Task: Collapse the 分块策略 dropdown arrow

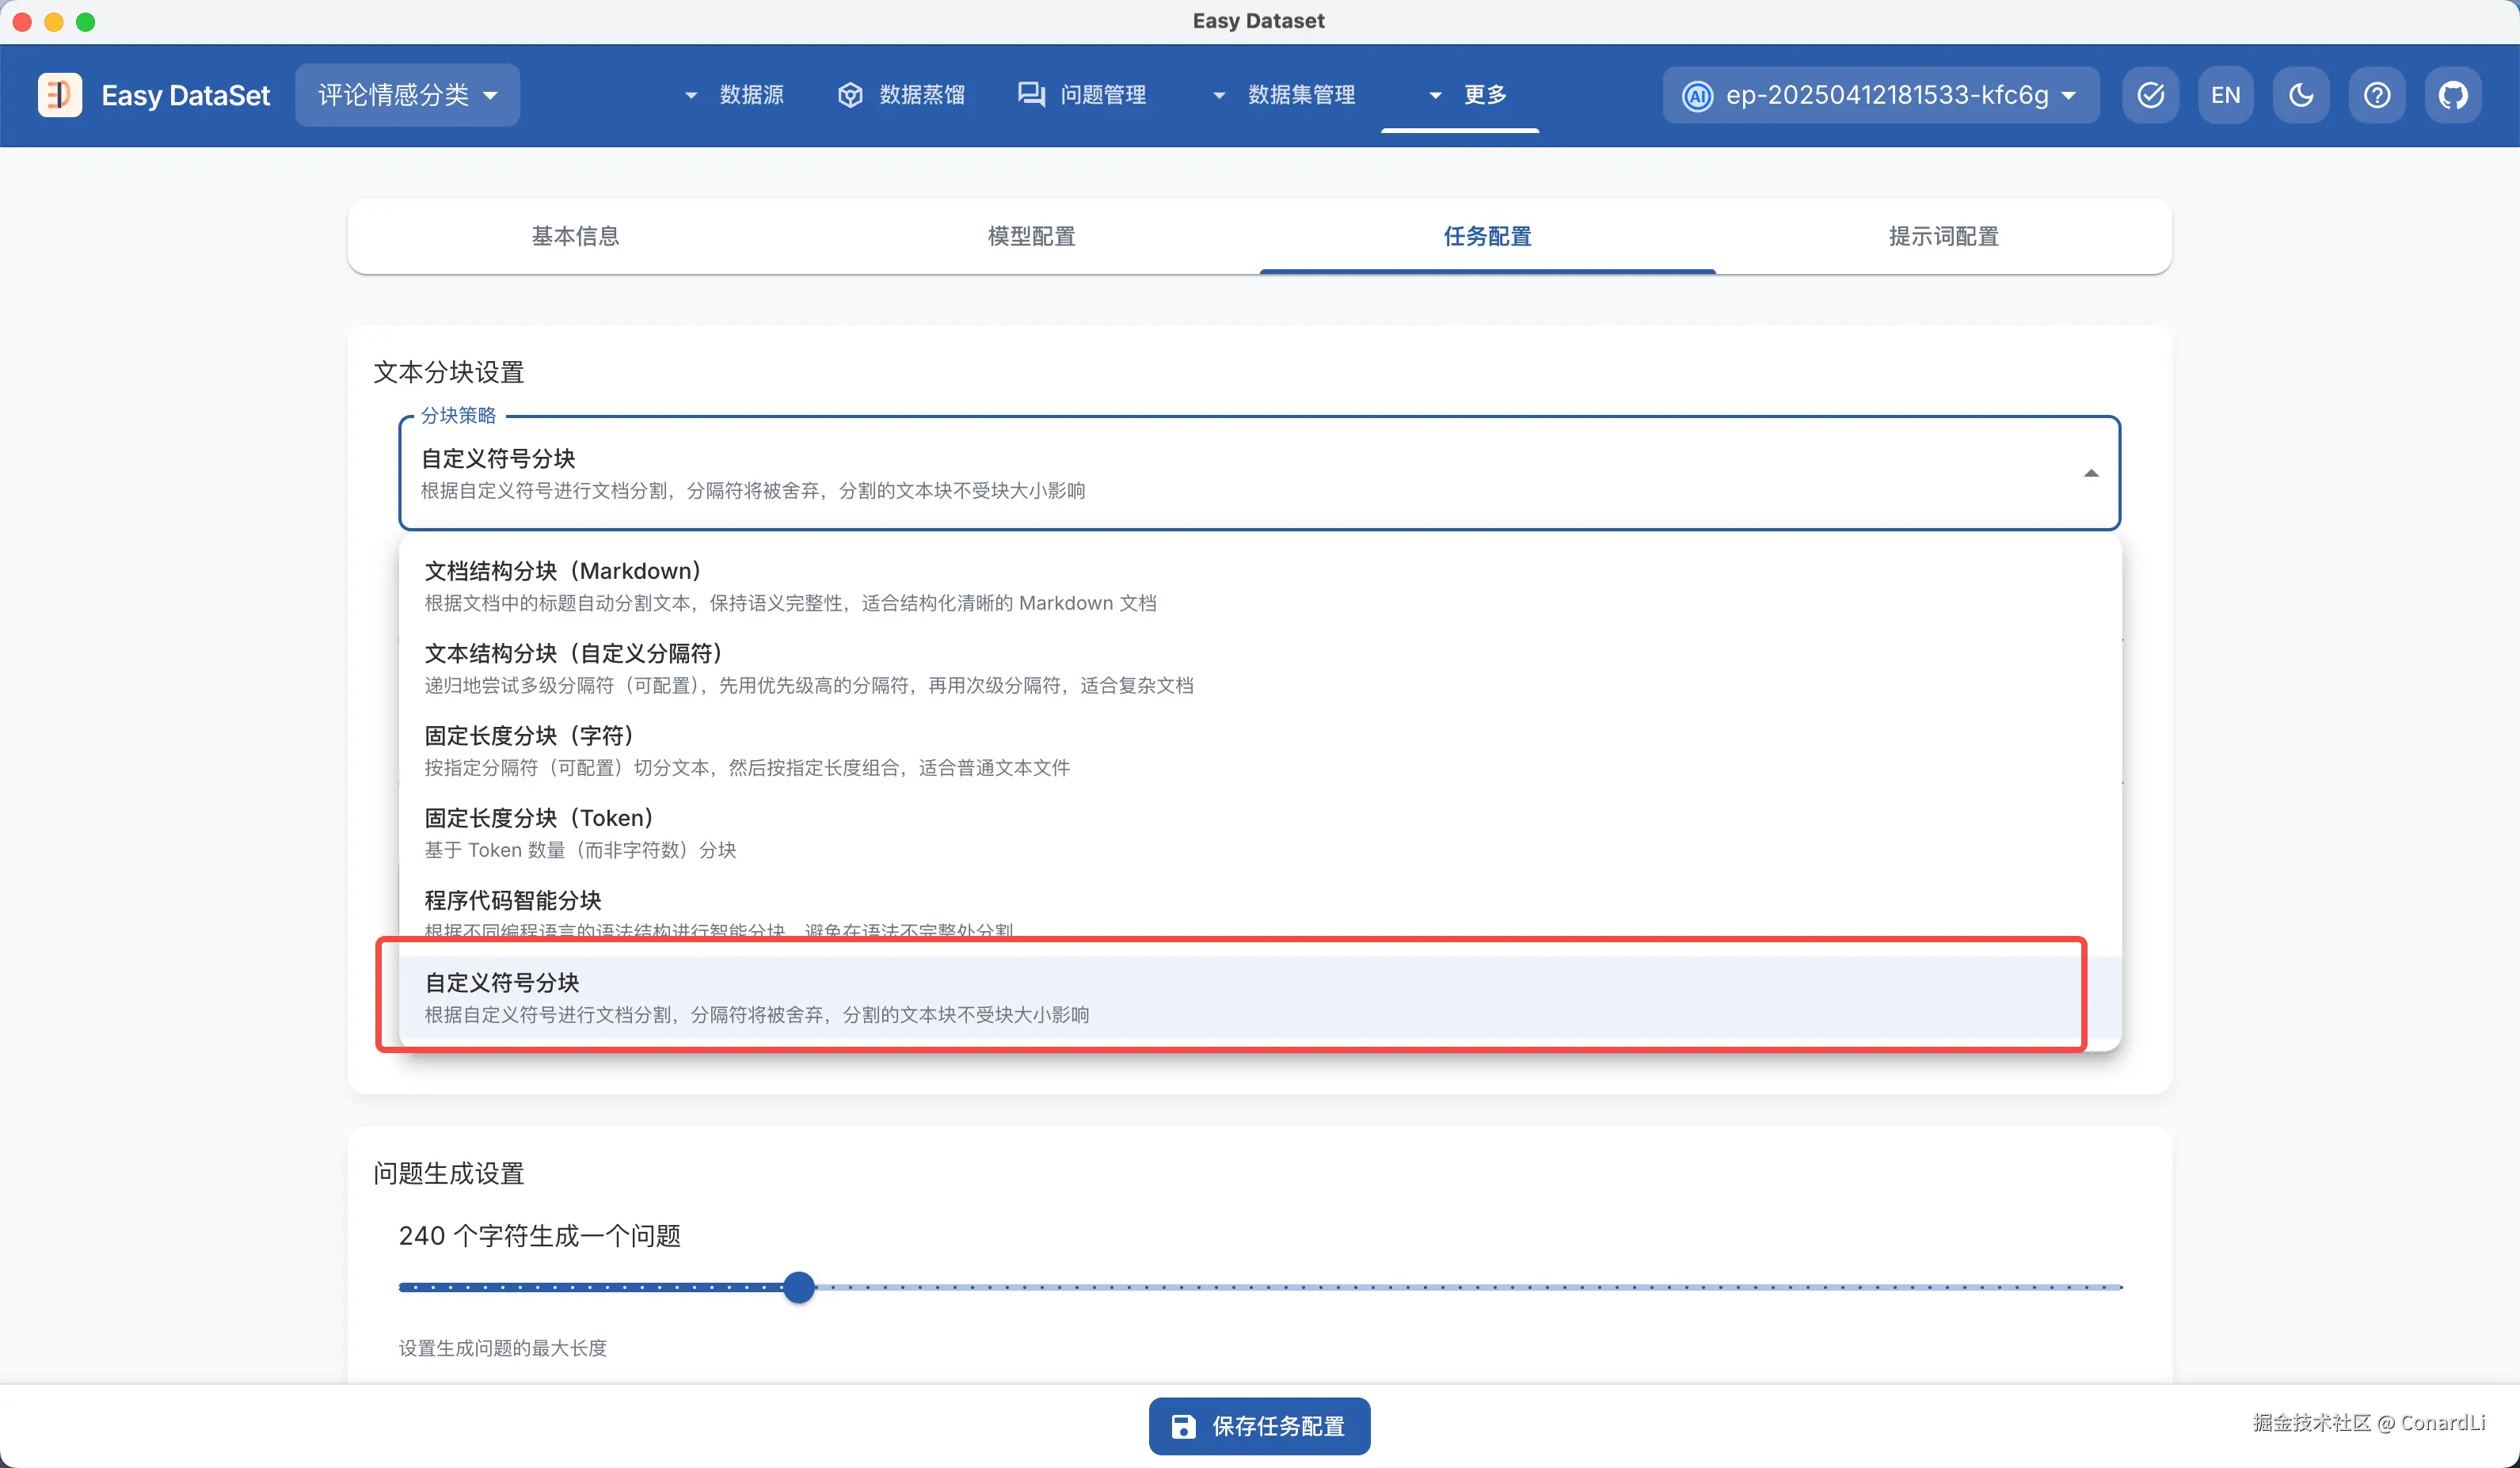Action: coord(2090,473)
